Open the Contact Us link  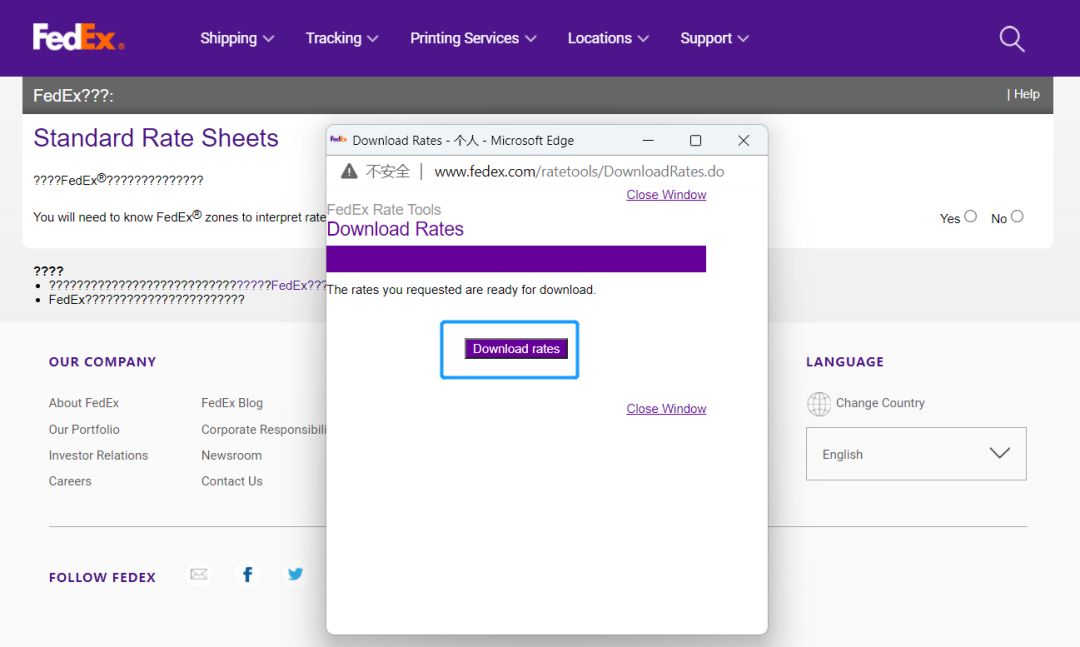click(x=231, y=481)
